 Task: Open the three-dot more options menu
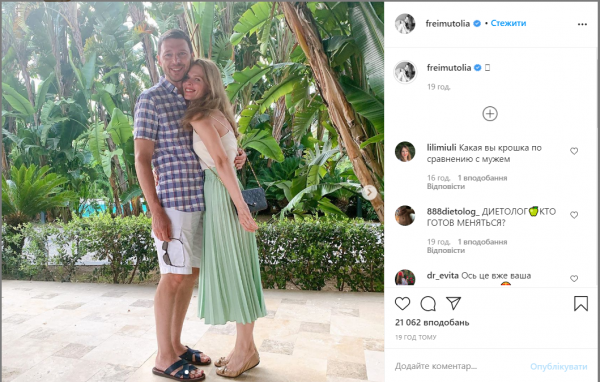tap(582, 24)
